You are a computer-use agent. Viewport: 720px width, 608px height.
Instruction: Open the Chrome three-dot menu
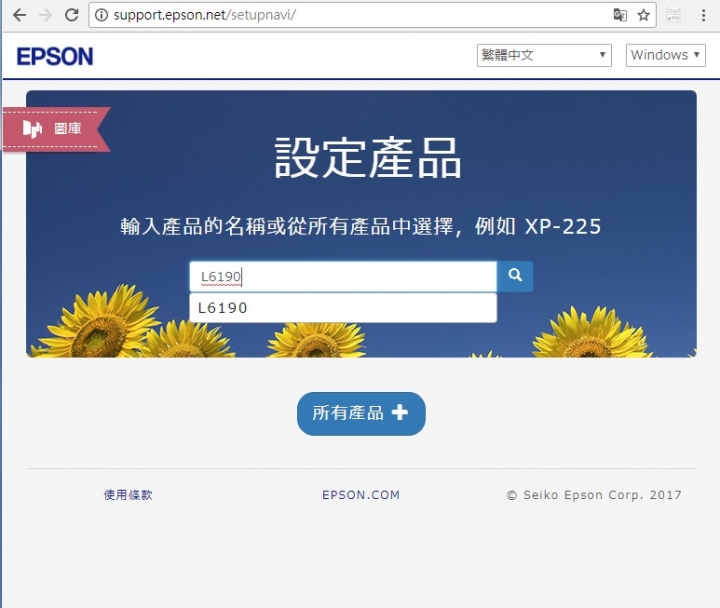(x=703, y=15)
